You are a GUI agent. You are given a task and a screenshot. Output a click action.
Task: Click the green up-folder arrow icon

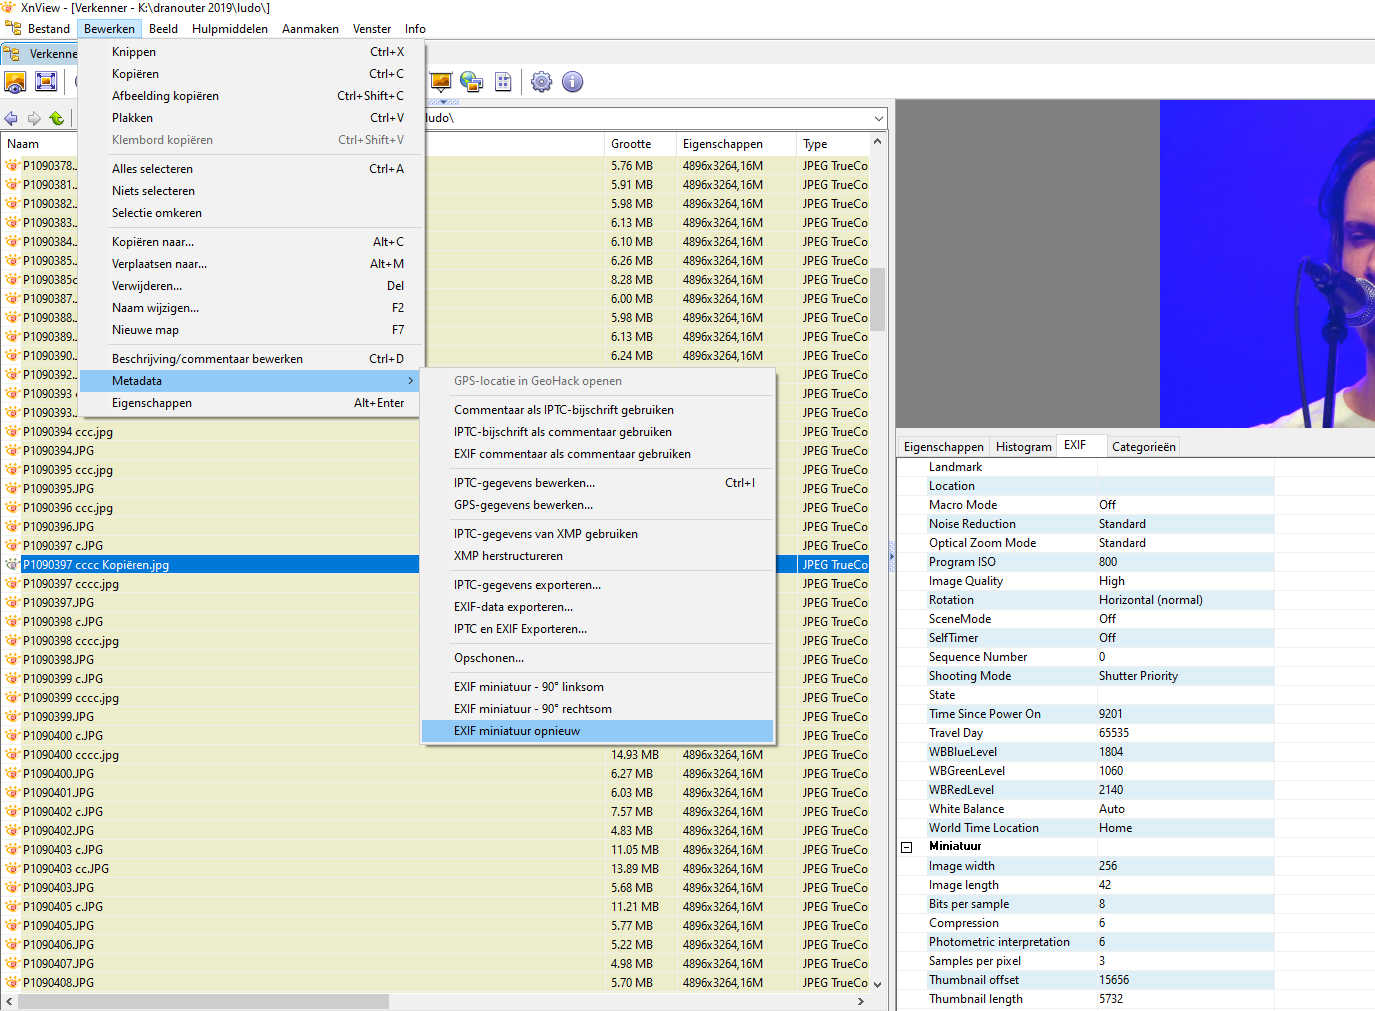57,118
